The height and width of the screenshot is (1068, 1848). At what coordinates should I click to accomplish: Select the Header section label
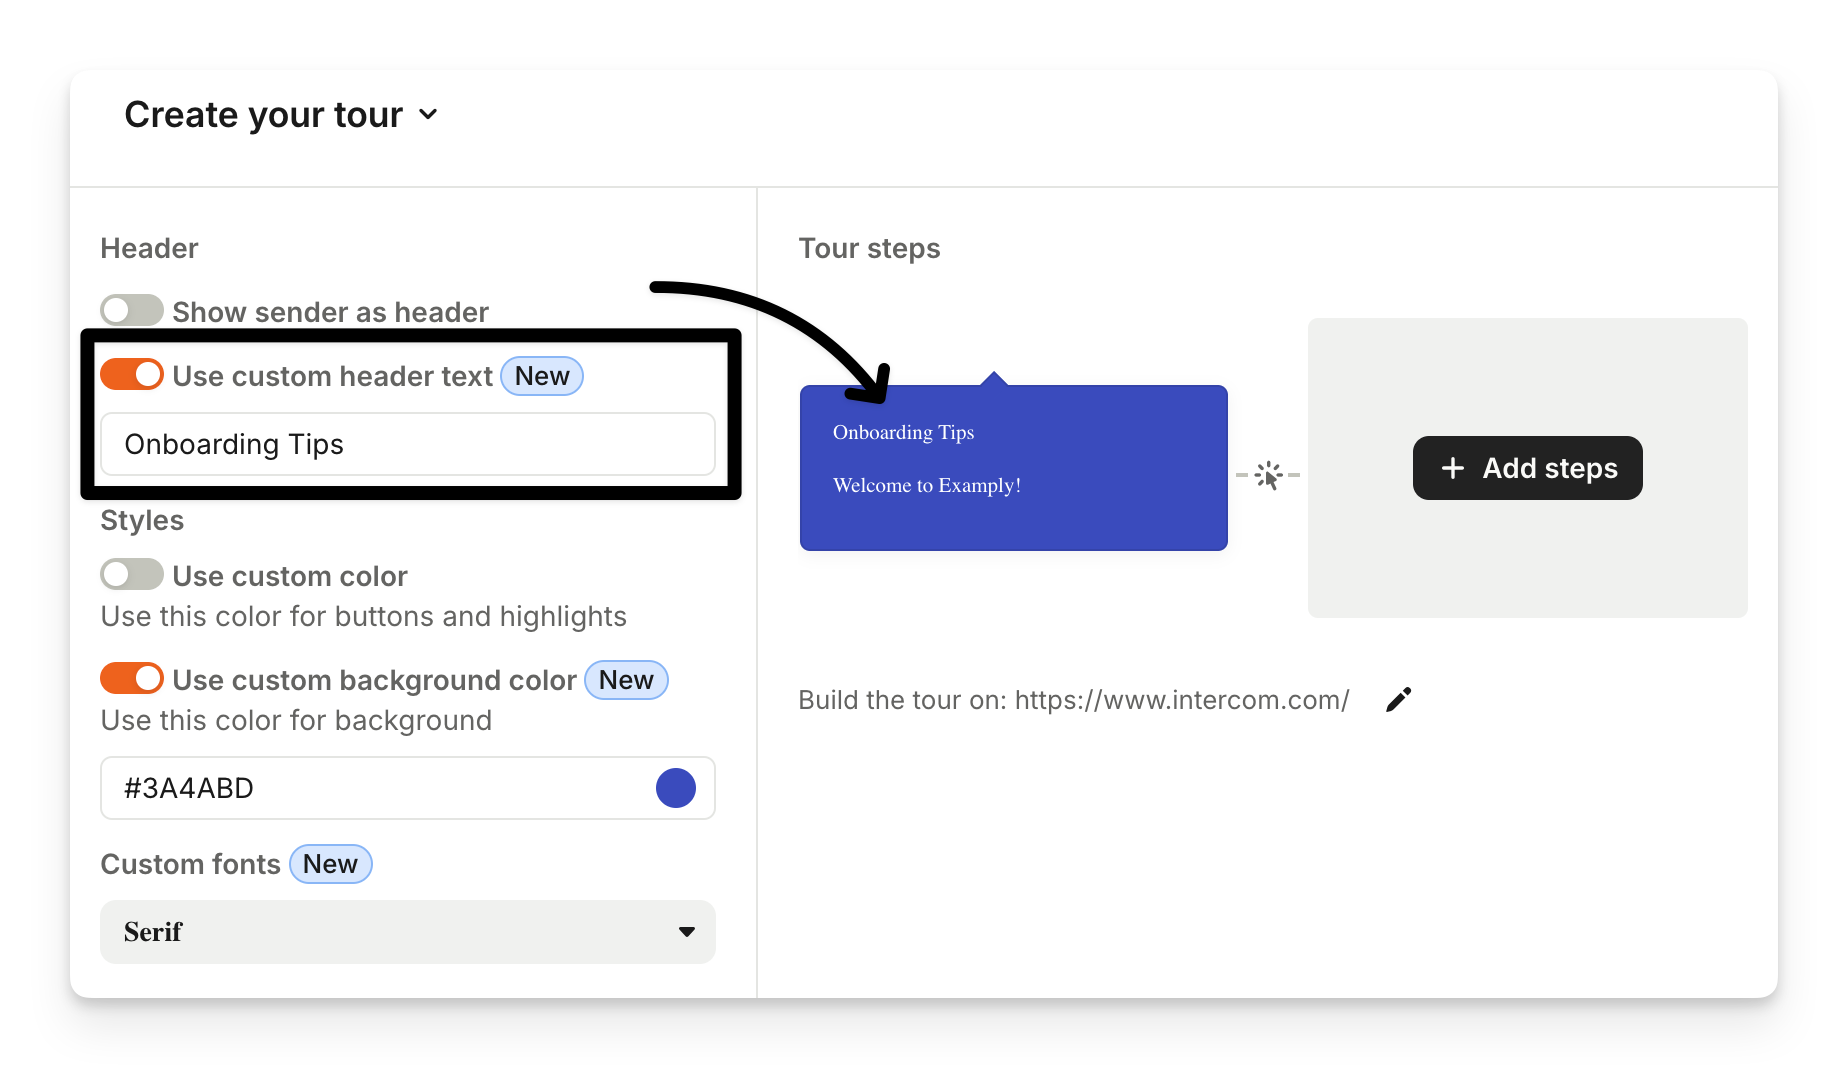pyautogui.click(x=148, y=248)
